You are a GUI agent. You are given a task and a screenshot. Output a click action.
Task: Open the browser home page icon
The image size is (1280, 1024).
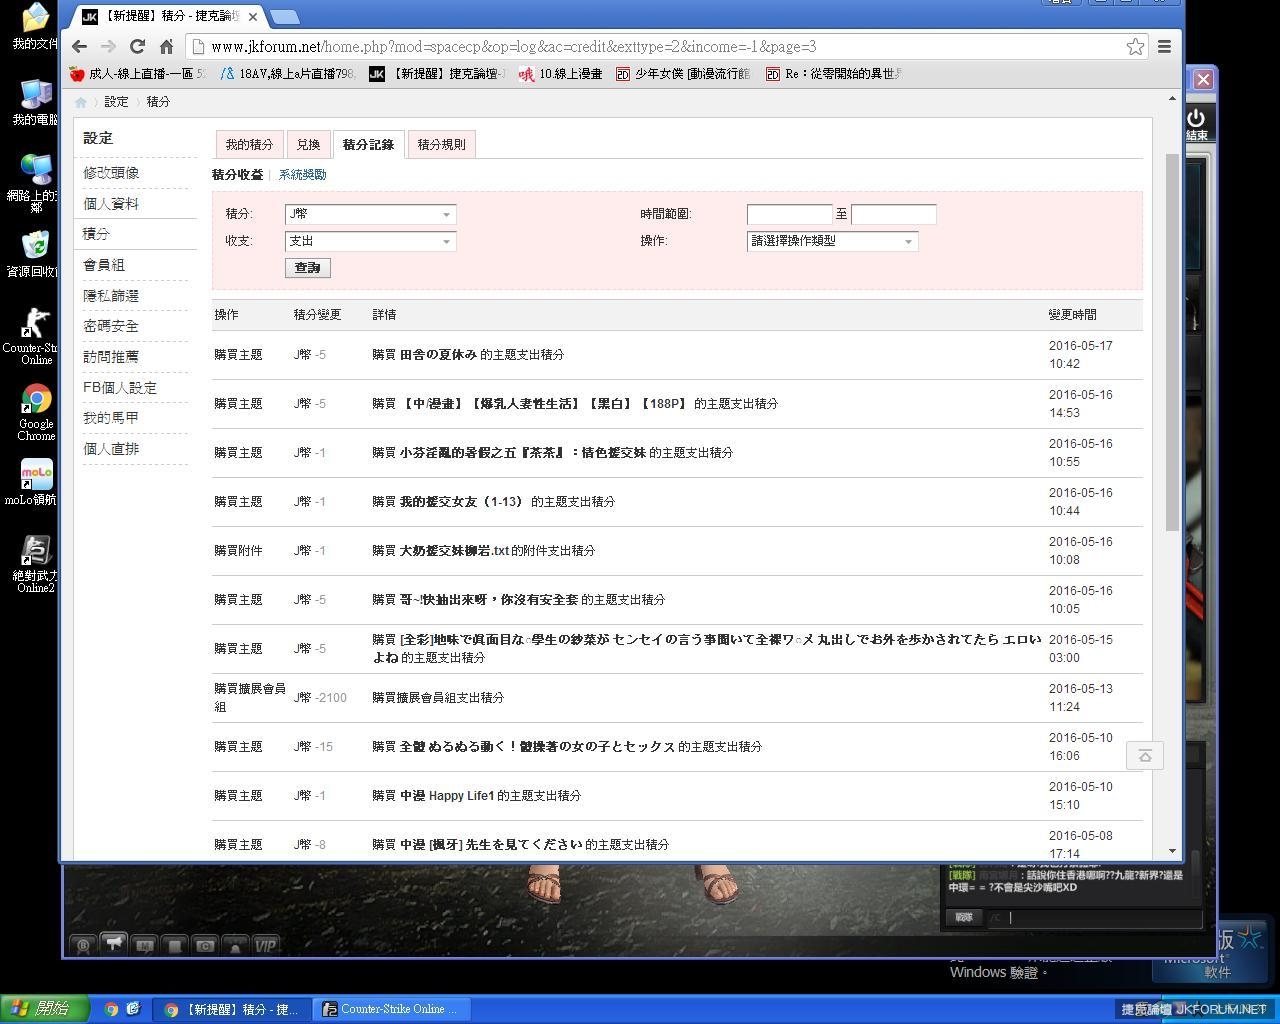point(166,46)
